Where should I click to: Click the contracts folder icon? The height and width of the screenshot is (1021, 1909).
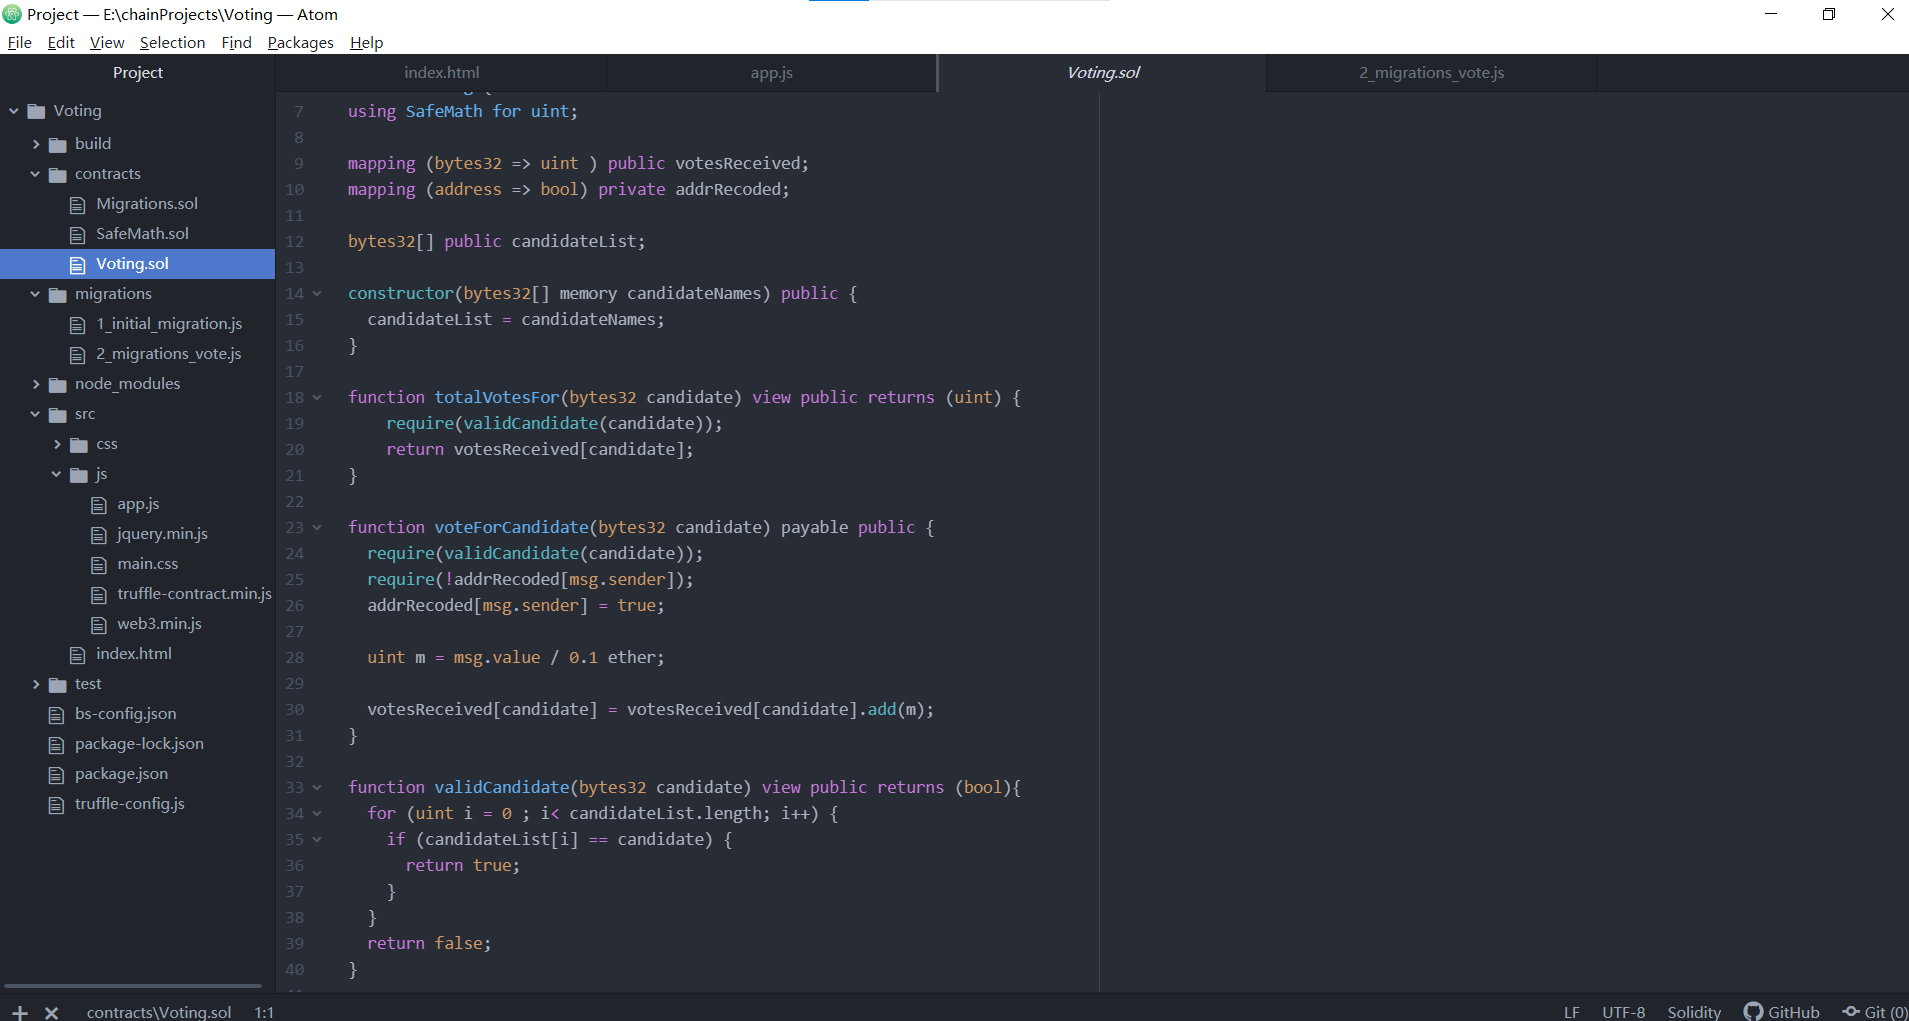coord(58,175)
